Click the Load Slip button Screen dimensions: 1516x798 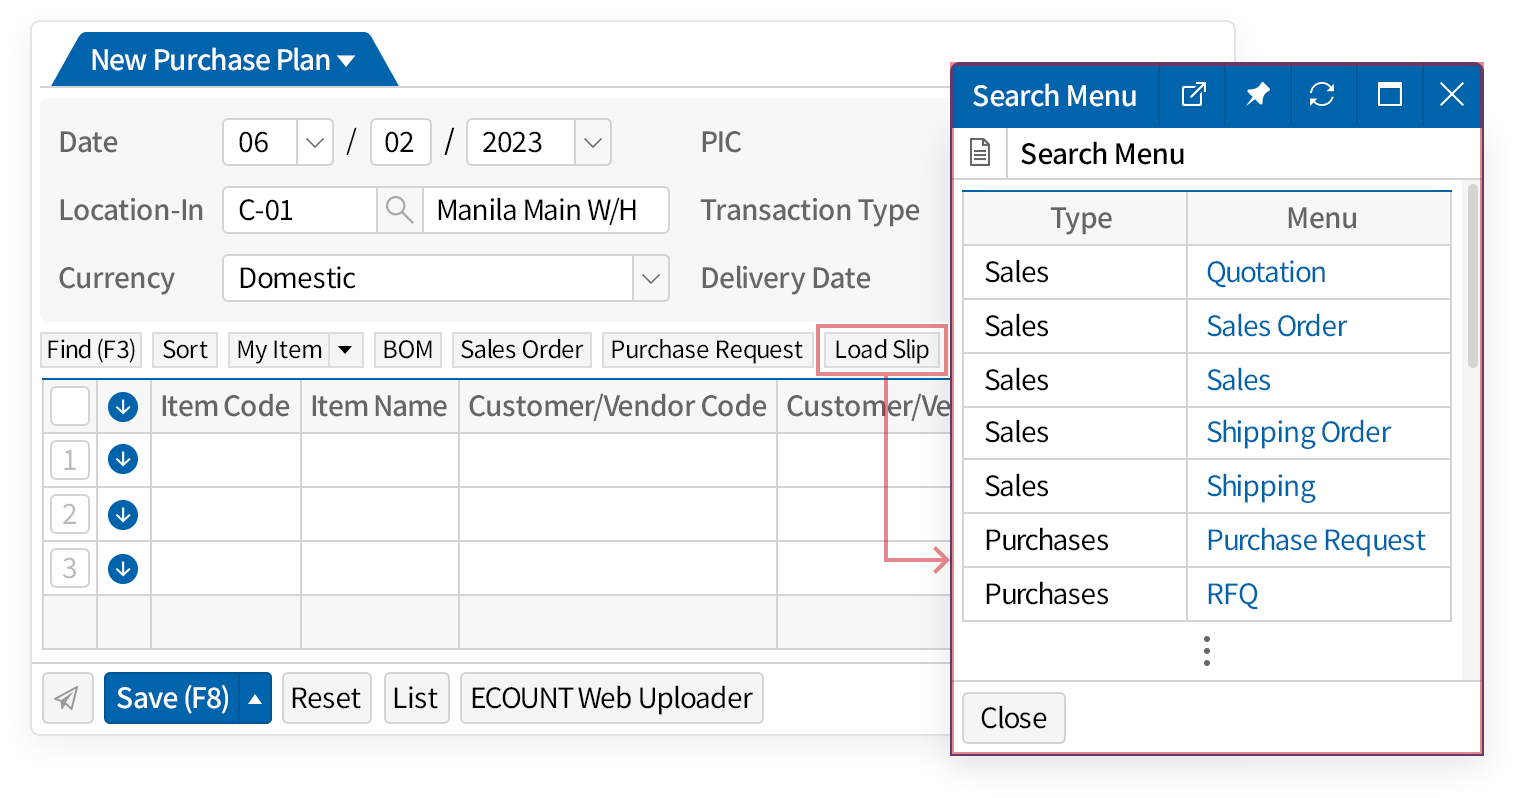click(x=881, y=350)
